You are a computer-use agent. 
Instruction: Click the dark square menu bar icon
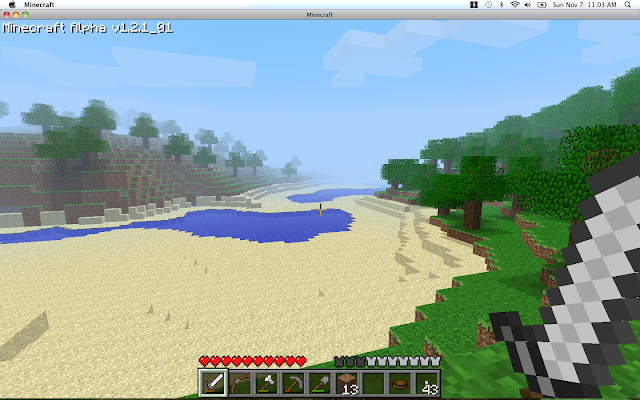[x=474, y=4]
